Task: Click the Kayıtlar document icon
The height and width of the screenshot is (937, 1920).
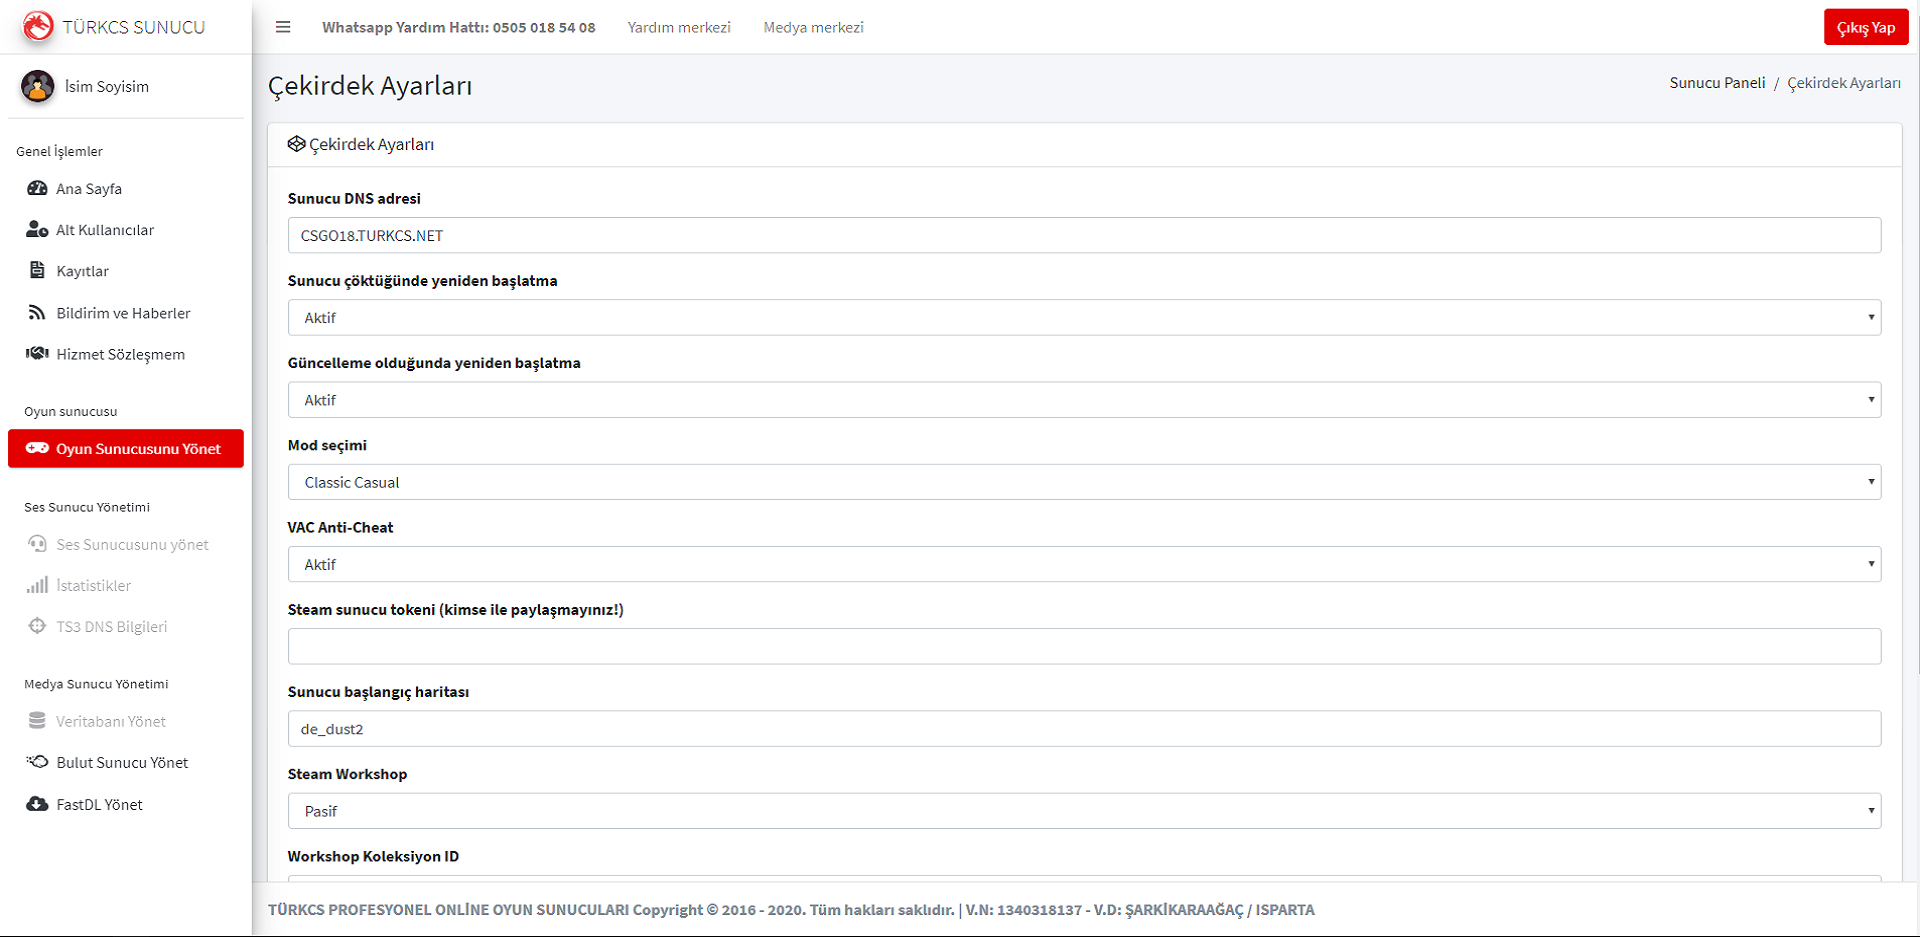Action: pyautogui.click(x=37, y=270)
